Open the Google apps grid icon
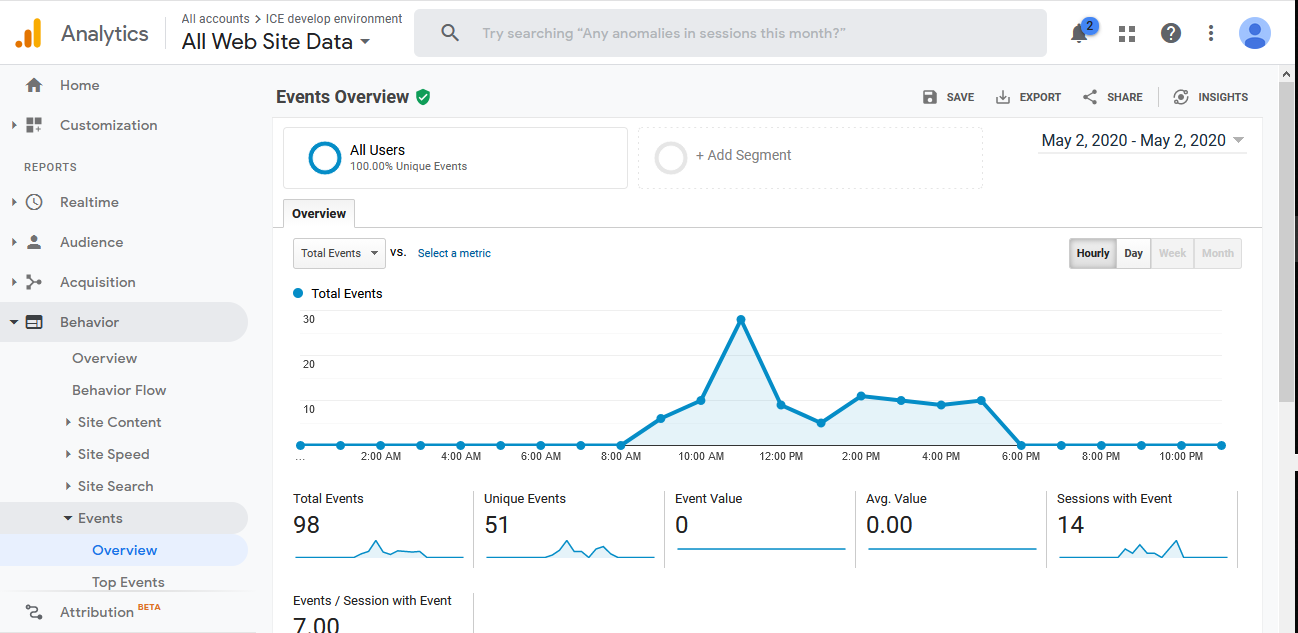 click(x=1127, y=33)
